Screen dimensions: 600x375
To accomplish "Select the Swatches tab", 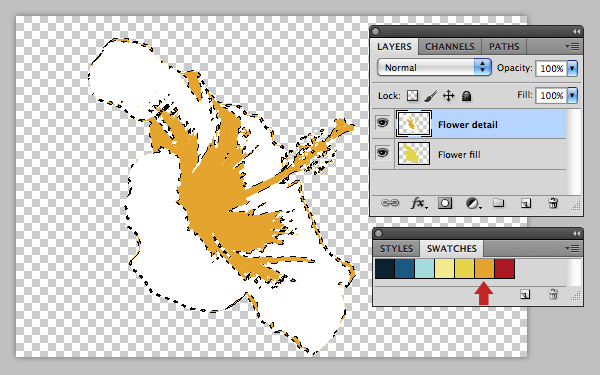I will coord(452,249).
